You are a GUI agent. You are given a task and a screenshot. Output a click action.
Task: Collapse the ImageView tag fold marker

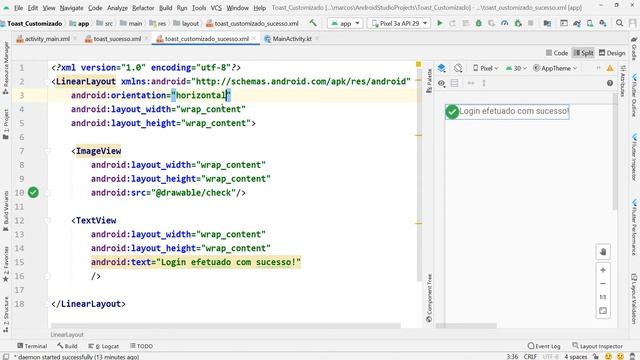click(47, 151)
